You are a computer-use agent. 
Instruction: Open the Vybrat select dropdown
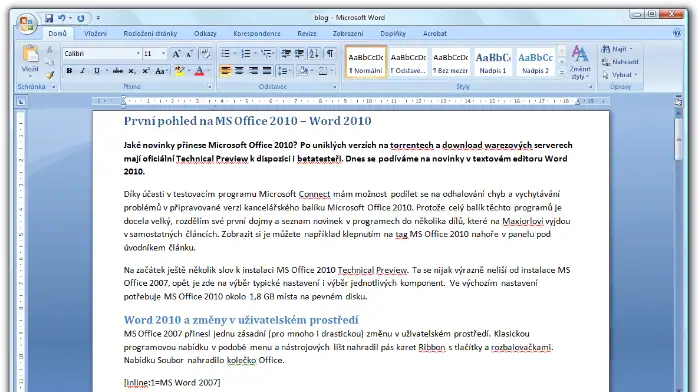[x=620, y=75]
